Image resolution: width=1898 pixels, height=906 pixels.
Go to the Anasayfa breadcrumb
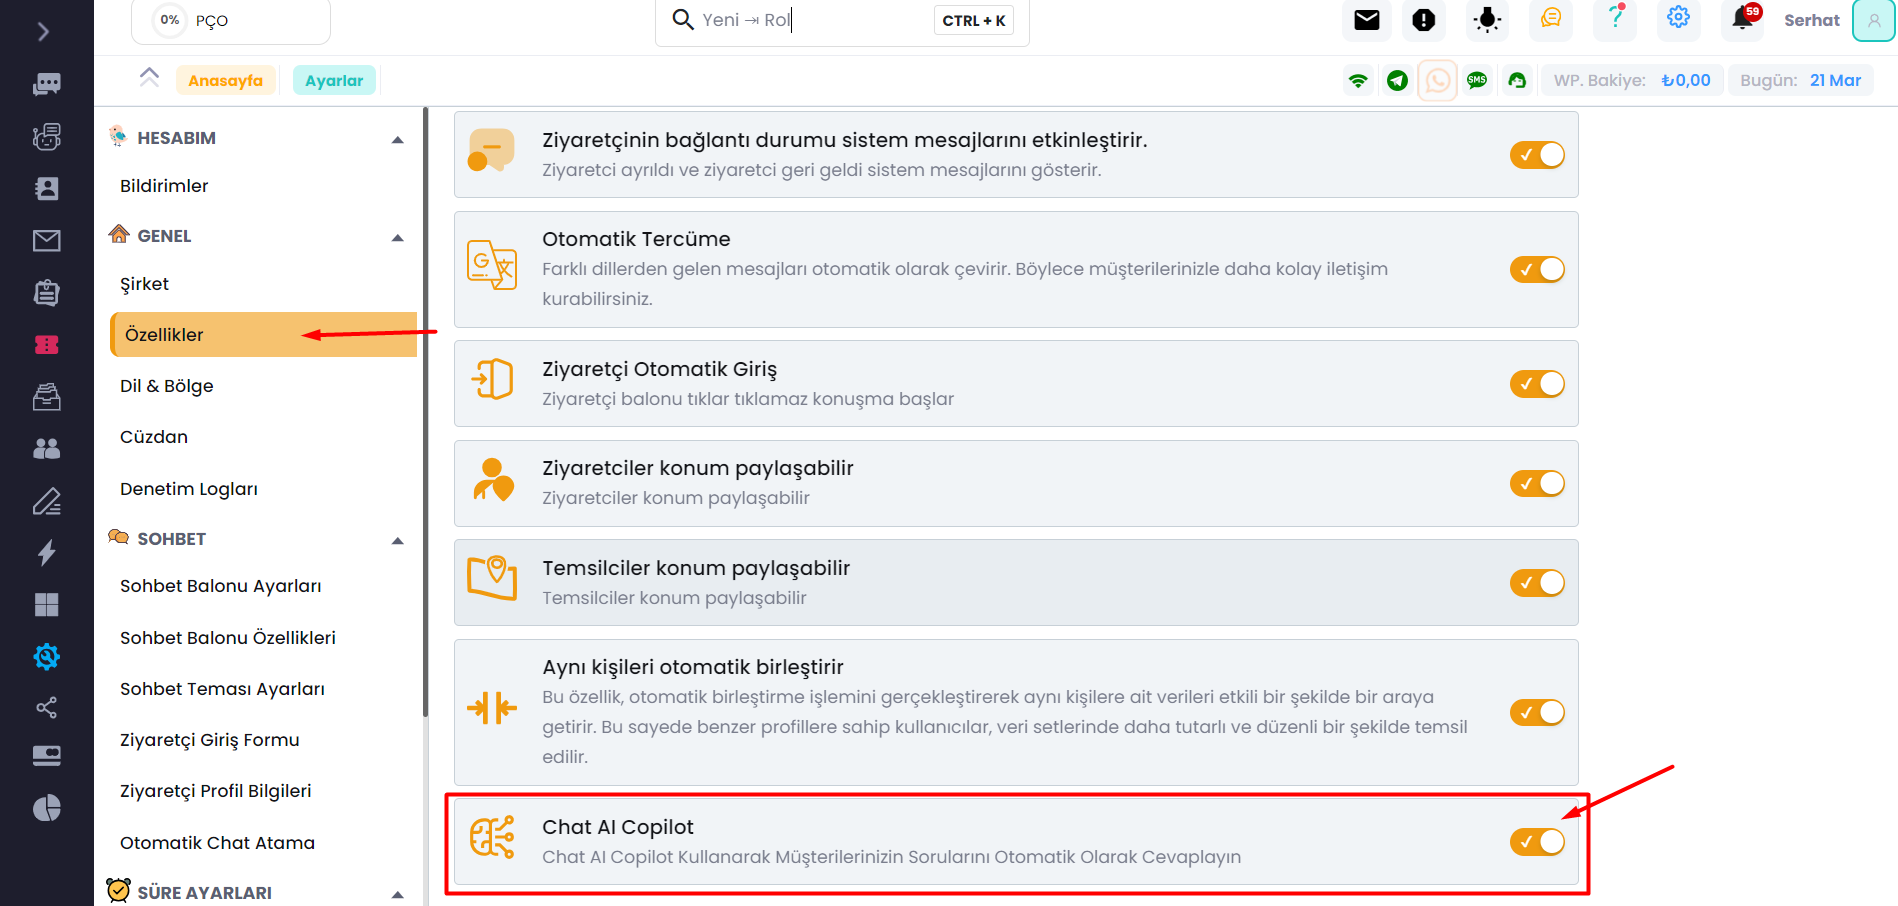pos(226,81)
